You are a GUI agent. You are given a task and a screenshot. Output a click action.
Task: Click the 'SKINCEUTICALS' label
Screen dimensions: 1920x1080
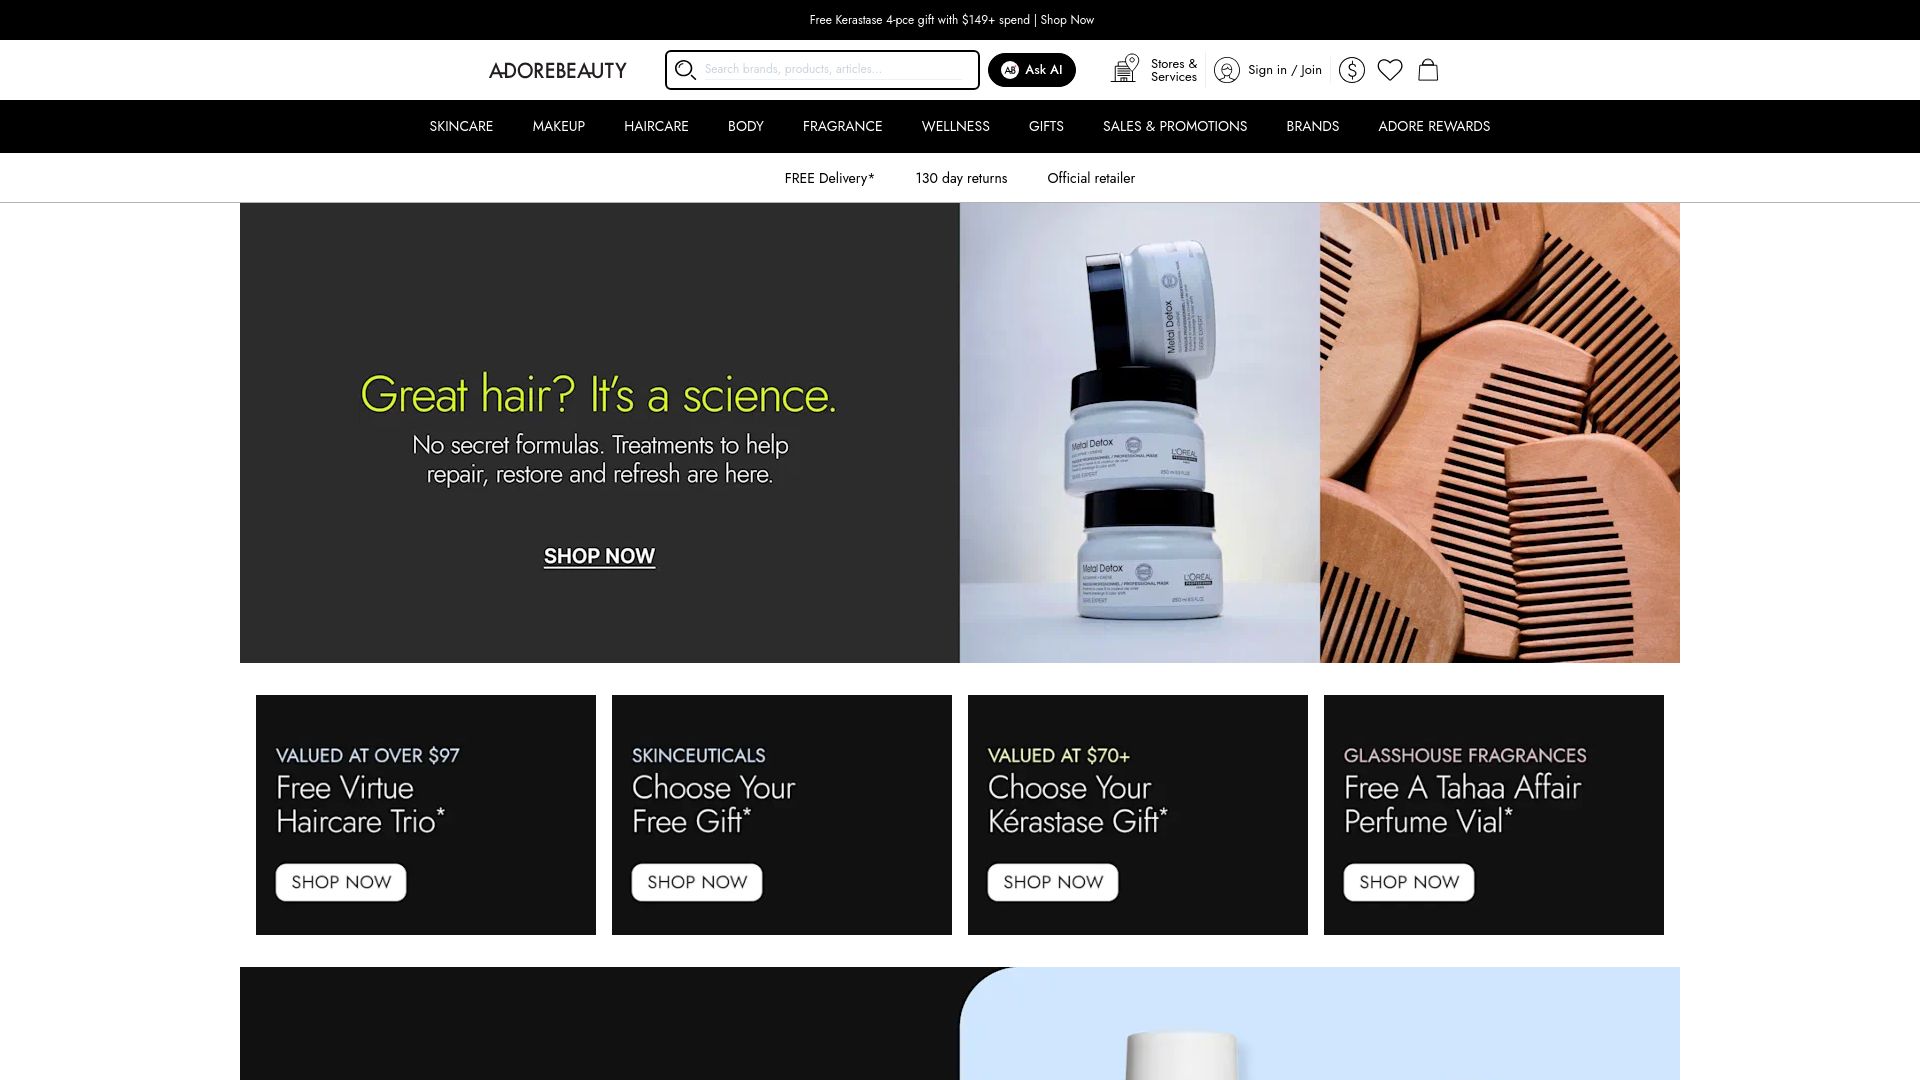pos(699,755)
